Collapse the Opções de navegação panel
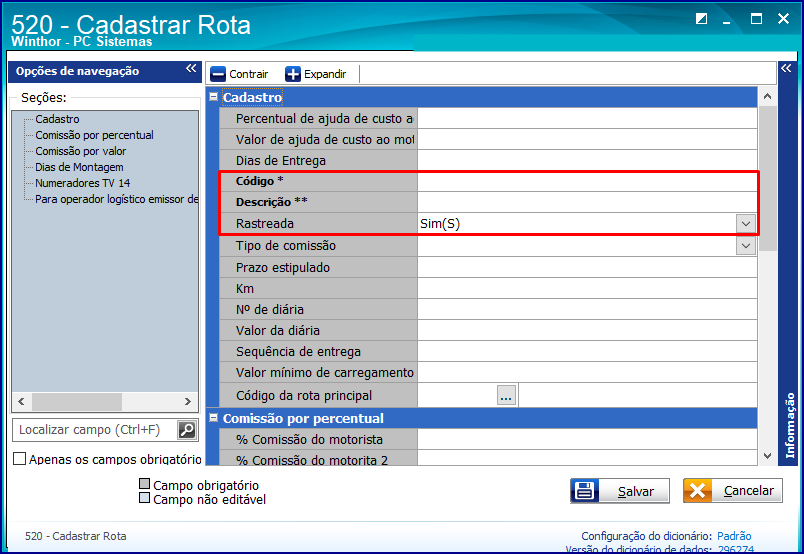 pos(191,68)
